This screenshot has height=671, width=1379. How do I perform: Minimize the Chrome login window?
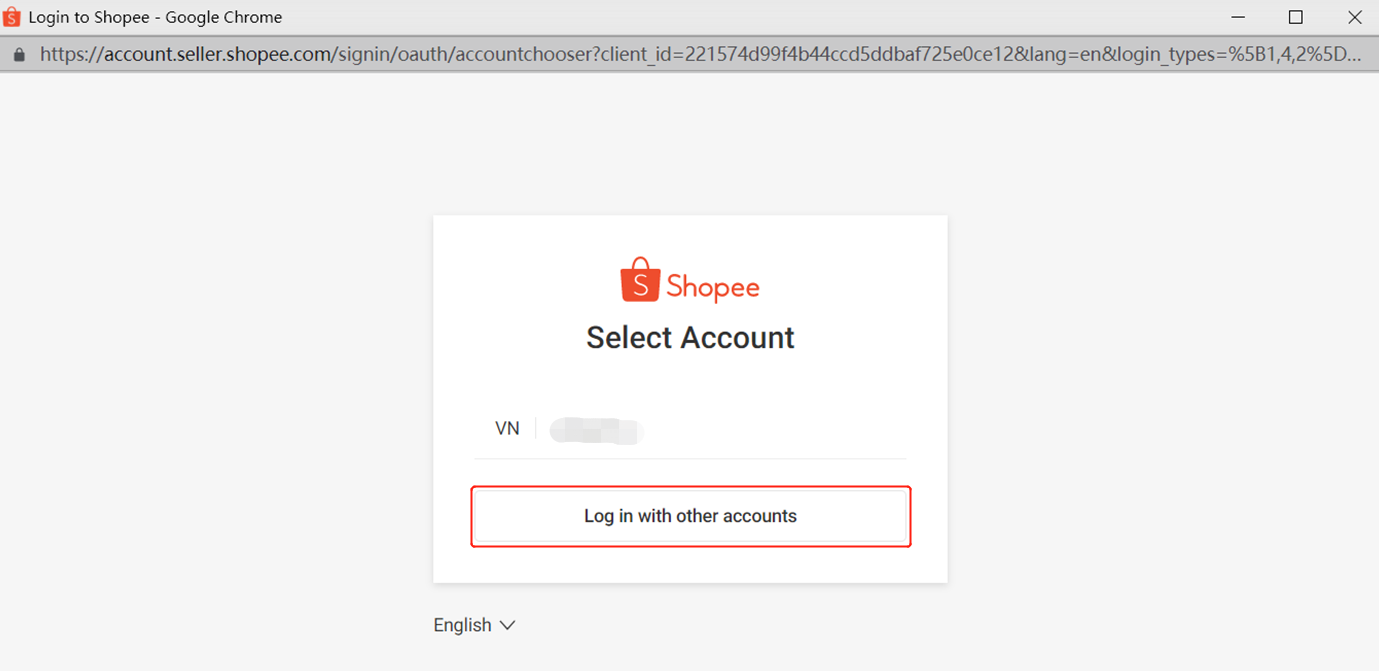[1238, 17]
